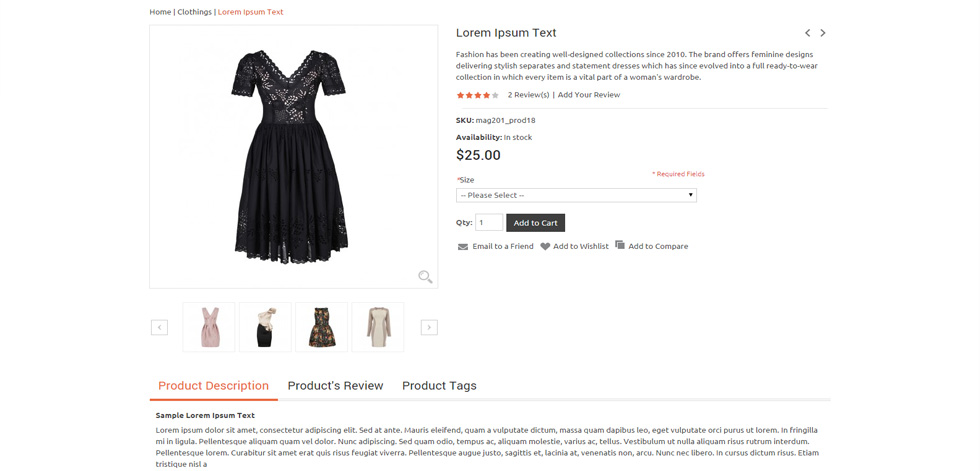Viewport: 980px width, 471px height.
Task: Click the Qty input field
Action: [x=489, y=222]
